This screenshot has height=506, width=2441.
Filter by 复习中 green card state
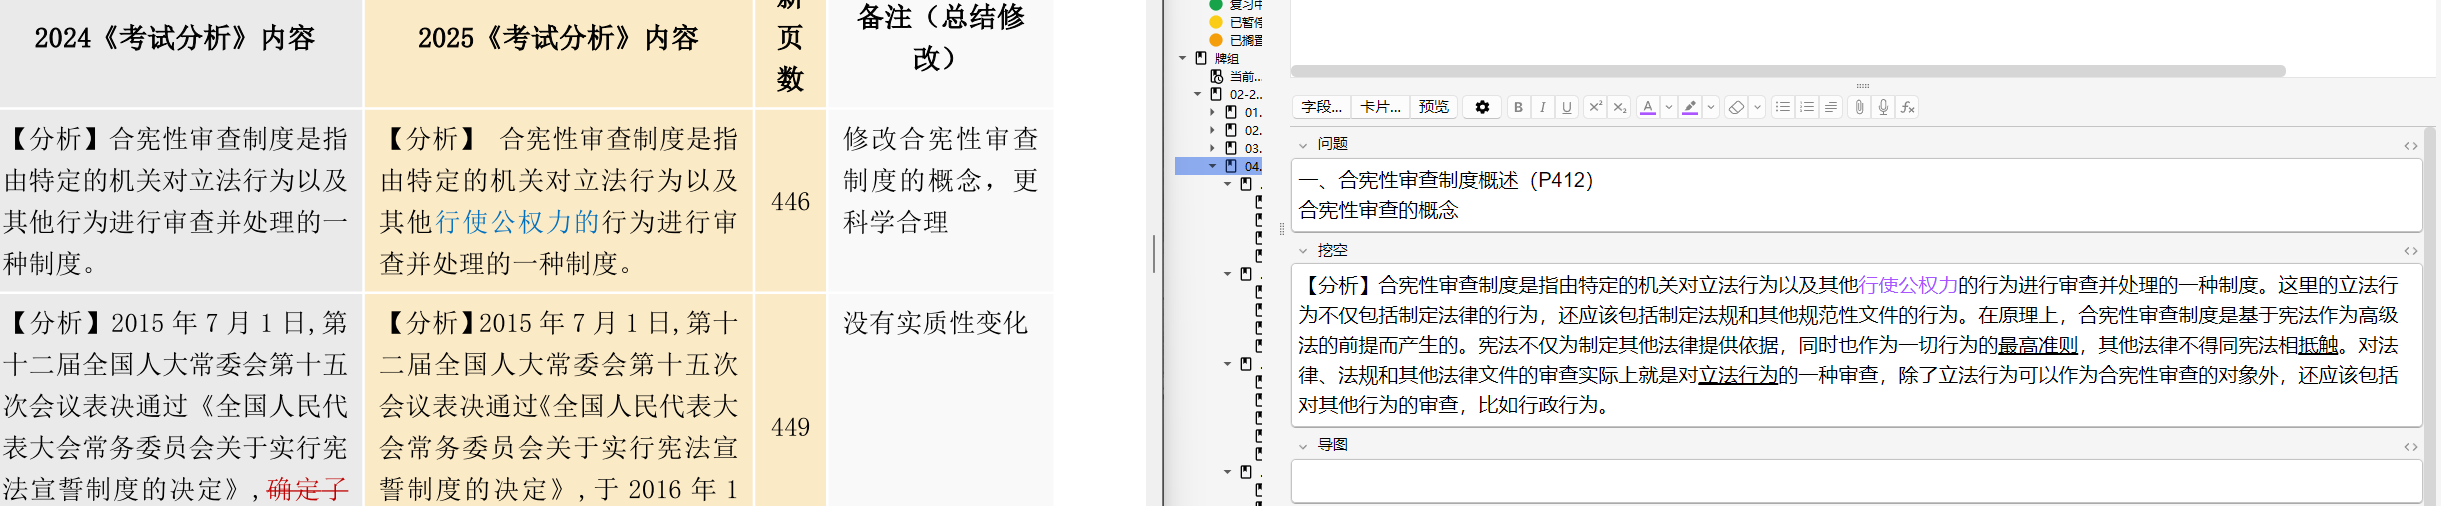coord(1236,5)
